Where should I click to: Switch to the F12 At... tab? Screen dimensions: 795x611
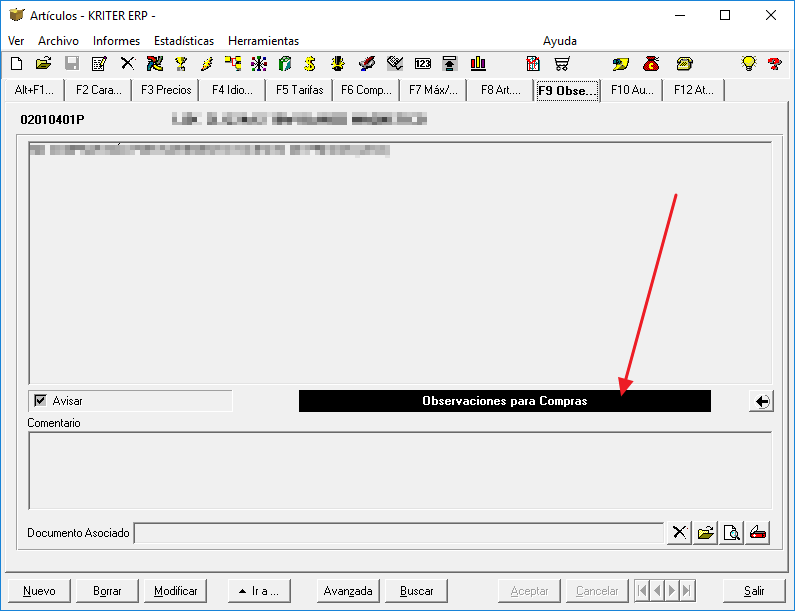(694, 90)
